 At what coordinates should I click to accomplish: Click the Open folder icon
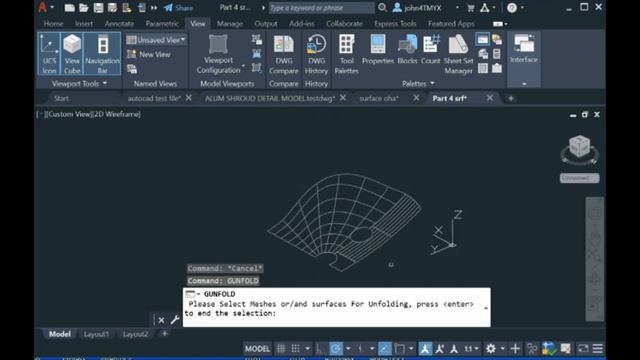click(x=84, y=8)
